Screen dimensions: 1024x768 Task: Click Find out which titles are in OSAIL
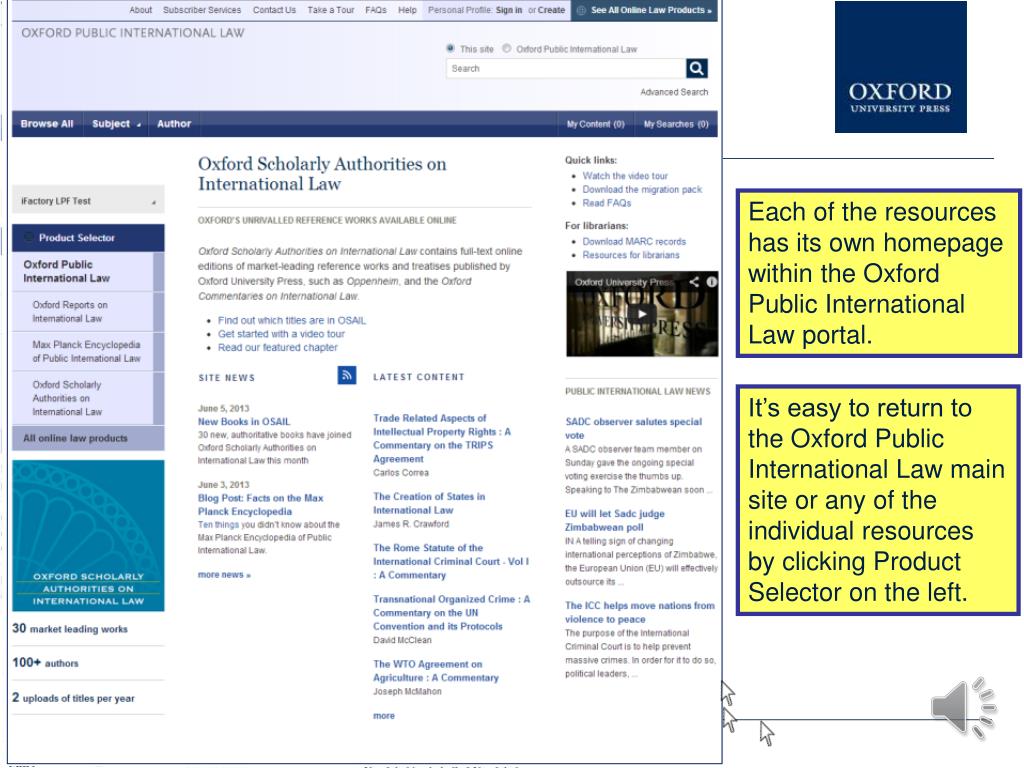292,320
